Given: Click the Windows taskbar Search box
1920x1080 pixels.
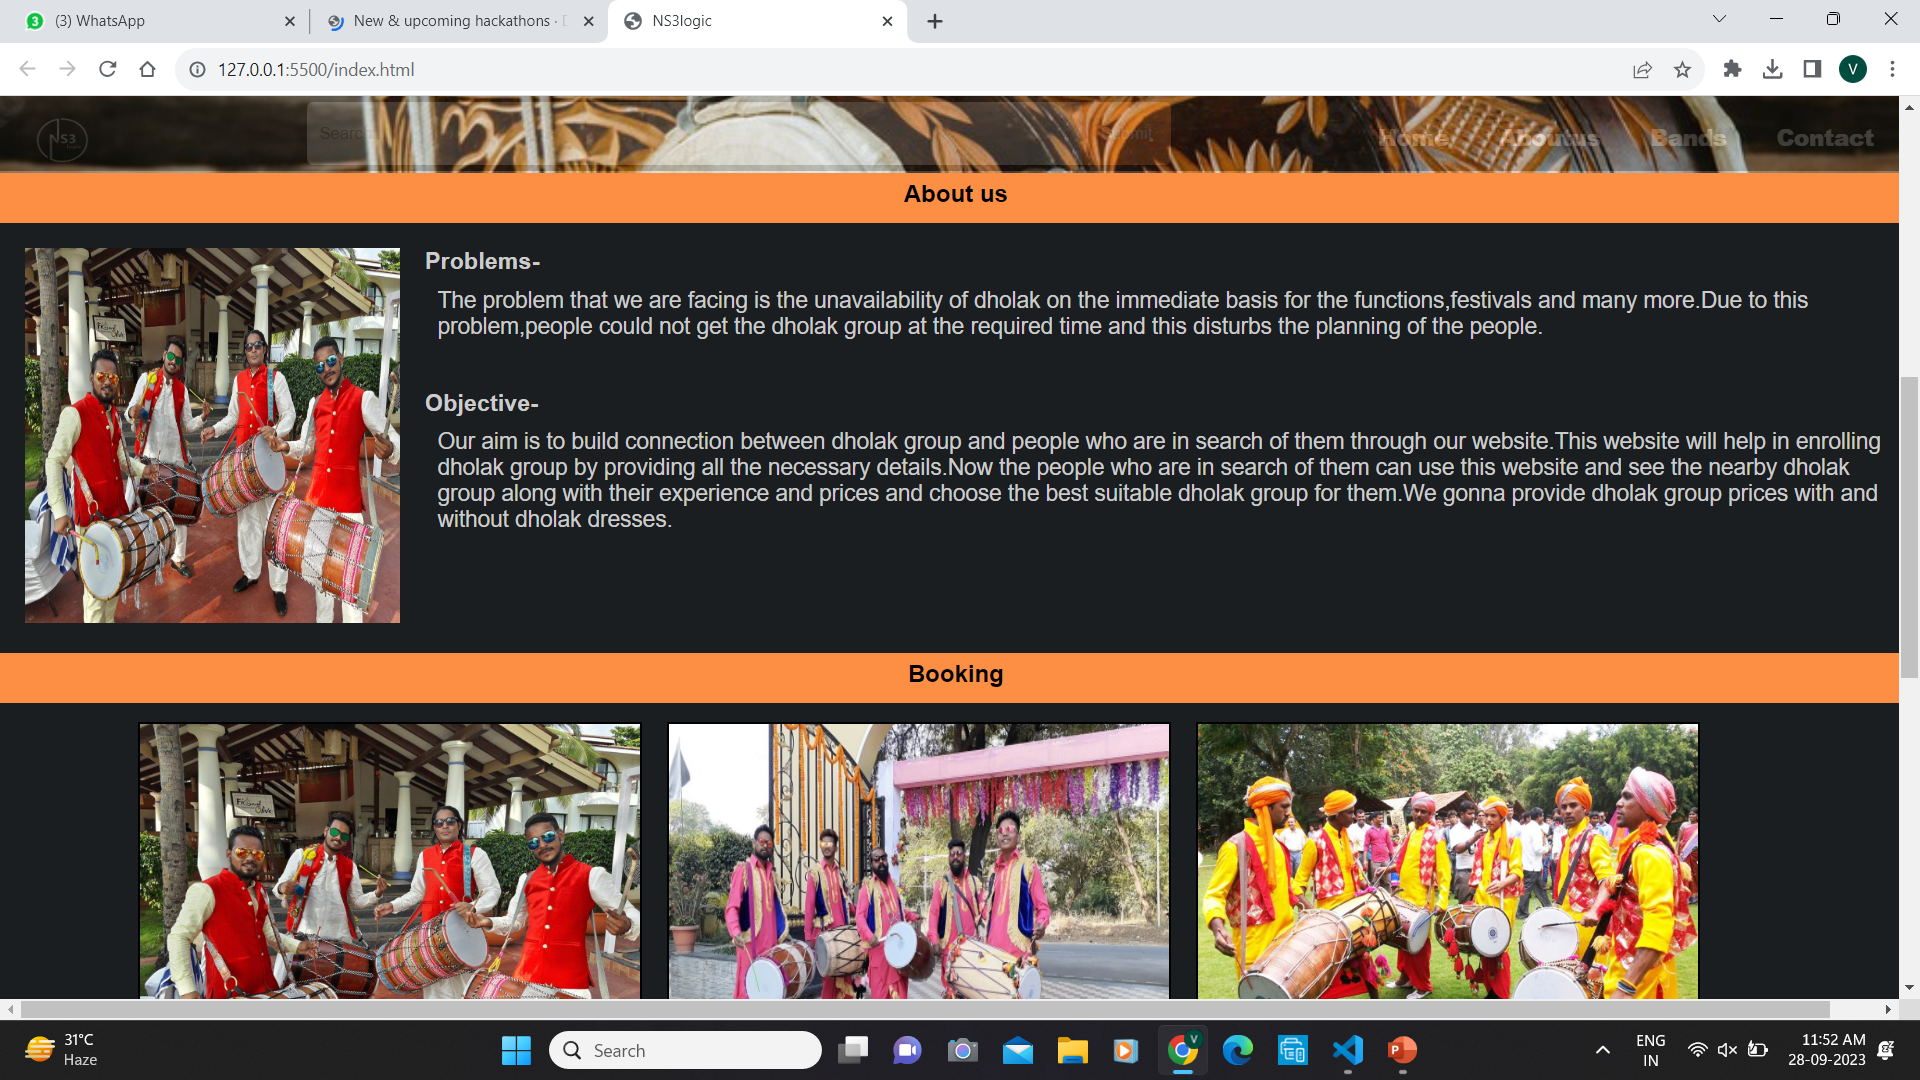Looking at the screenshot, I should [x=686, y=1050].
